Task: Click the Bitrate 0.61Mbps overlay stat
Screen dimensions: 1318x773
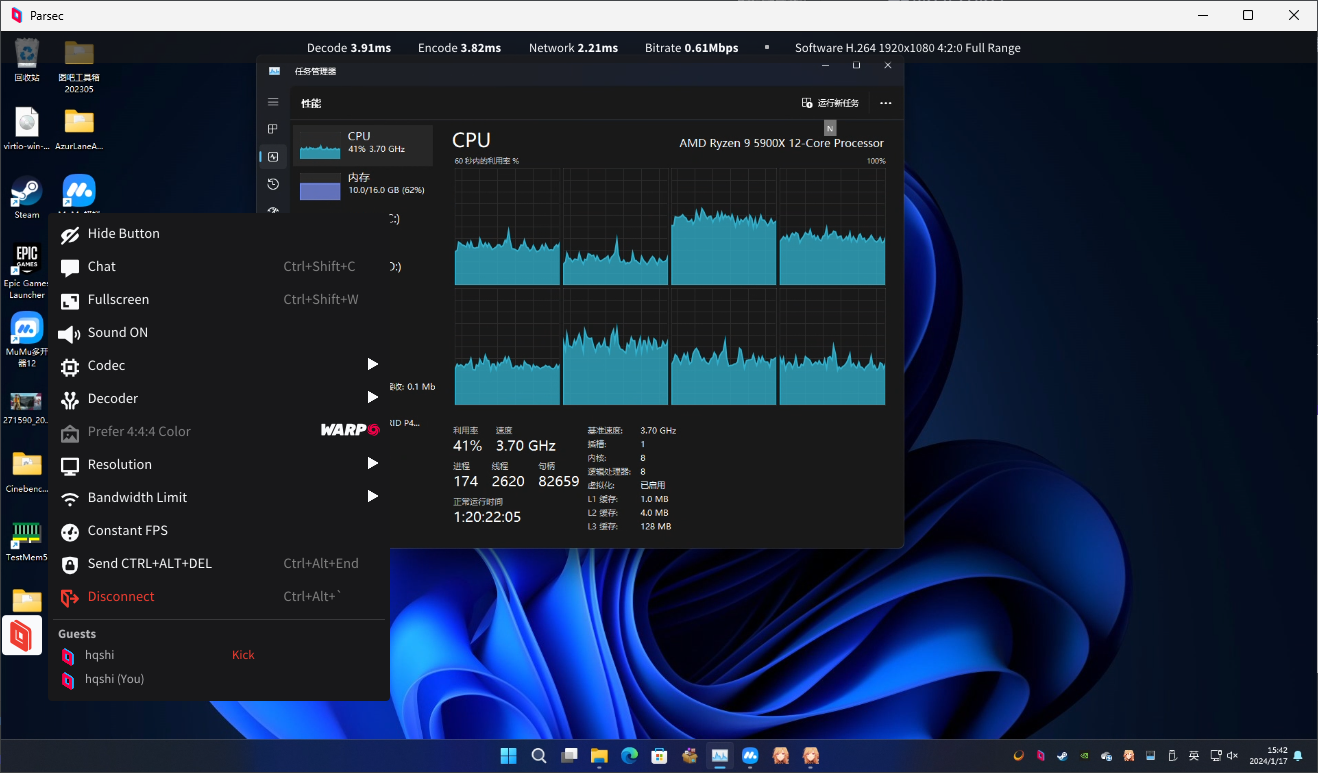Action: (x=691, y=48)
